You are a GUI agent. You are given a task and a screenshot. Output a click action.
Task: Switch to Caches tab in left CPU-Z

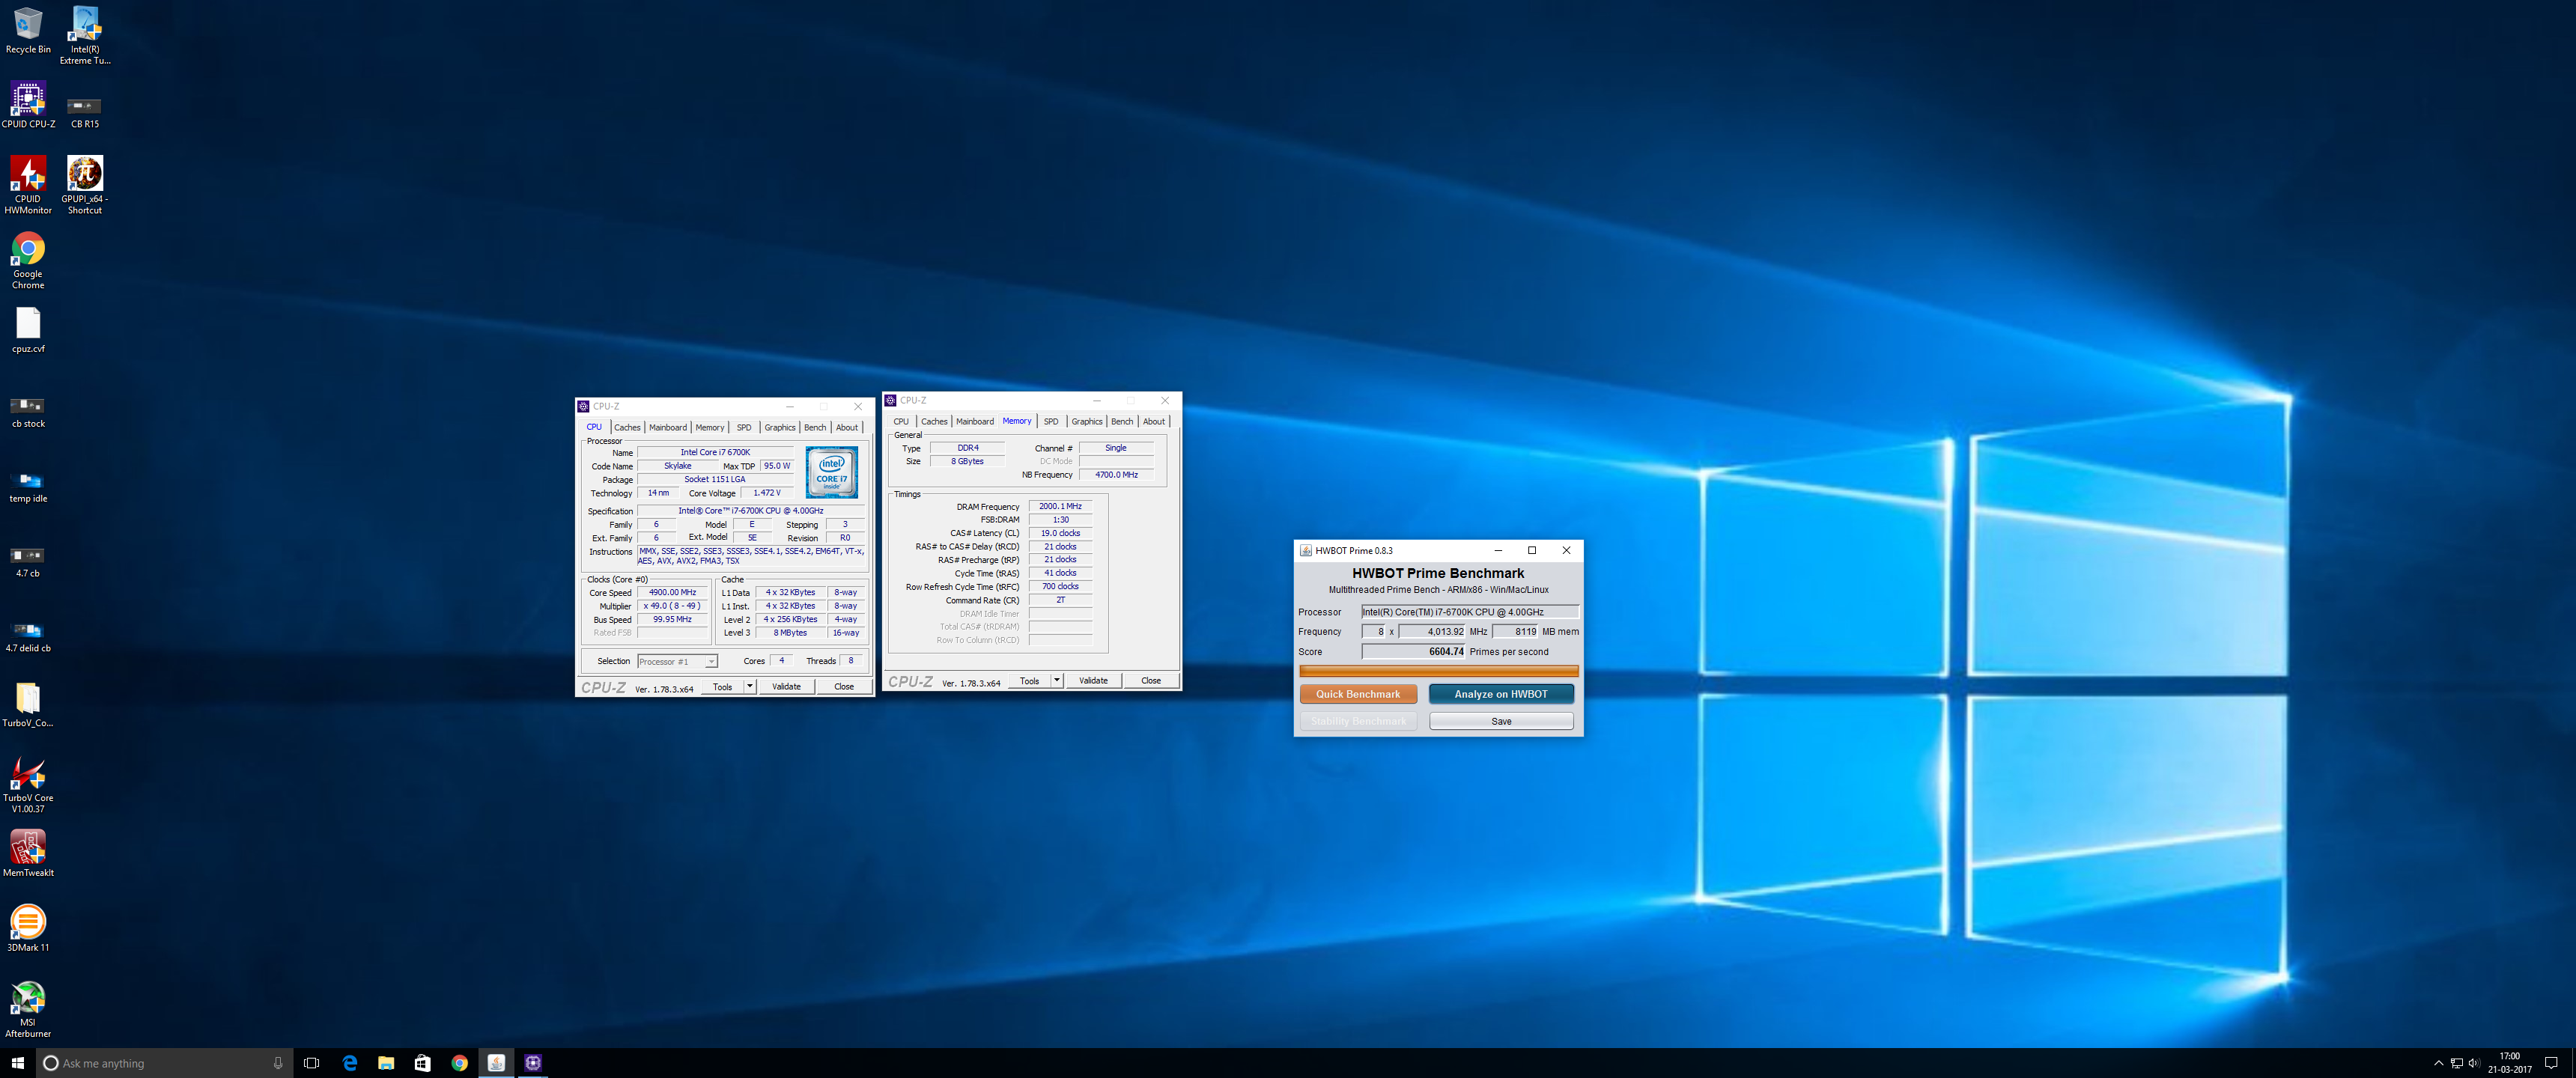pos(627,427)
